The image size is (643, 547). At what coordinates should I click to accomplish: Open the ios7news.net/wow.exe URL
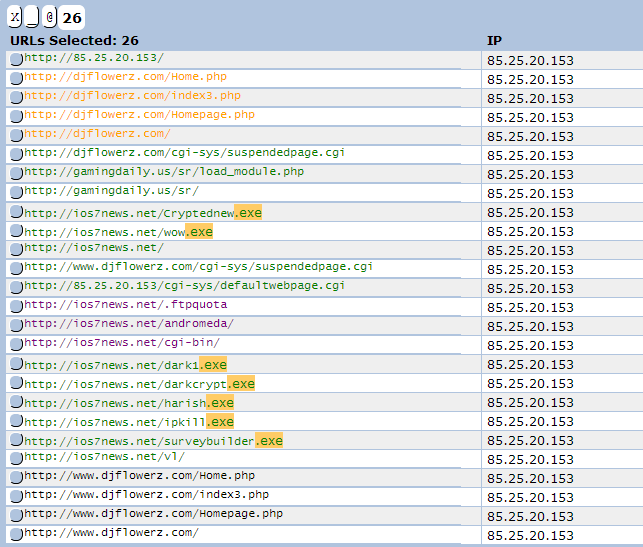[118, 232]
